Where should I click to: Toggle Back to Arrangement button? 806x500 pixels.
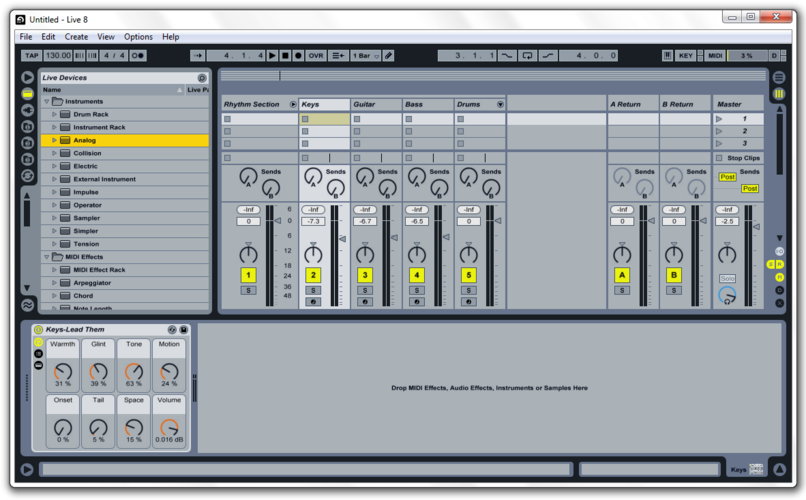click(338, 55)
